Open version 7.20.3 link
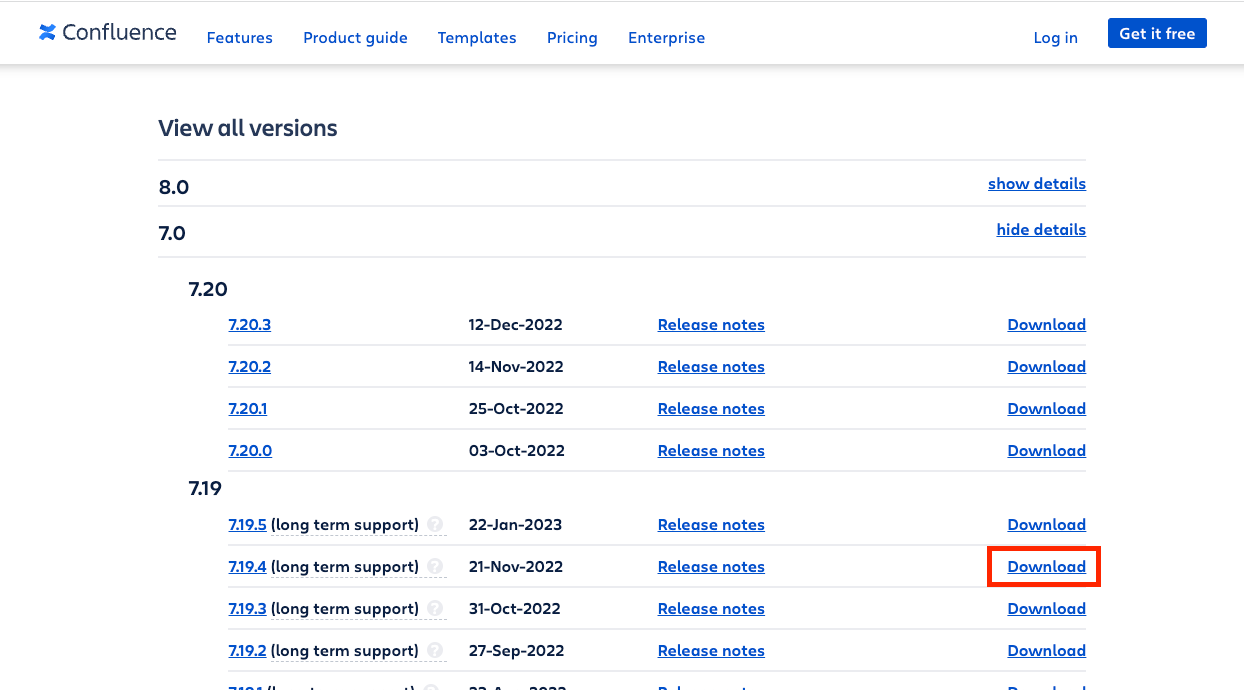The width and height of the screenshot is (1244, 690). (249, 325)
